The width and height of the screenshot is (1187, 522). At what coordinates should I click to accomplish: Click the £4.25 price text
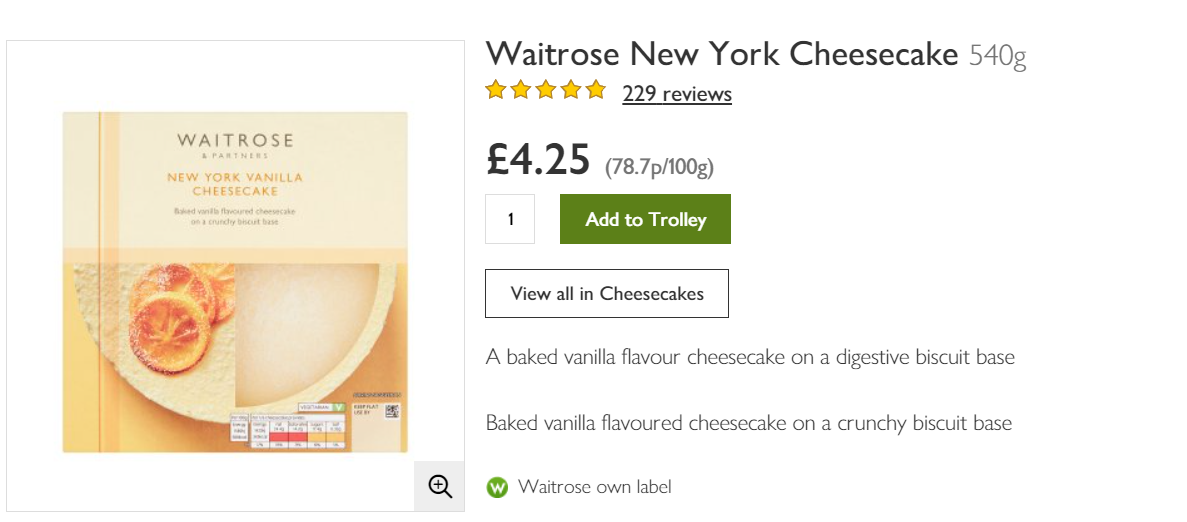538,160
